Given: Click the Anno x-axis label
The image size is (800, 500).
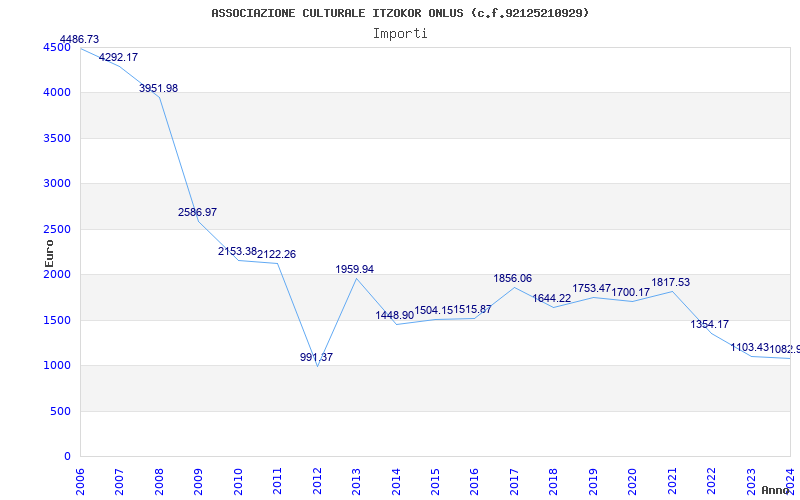Looking at the screenshot, I should [x=776, y=490].
